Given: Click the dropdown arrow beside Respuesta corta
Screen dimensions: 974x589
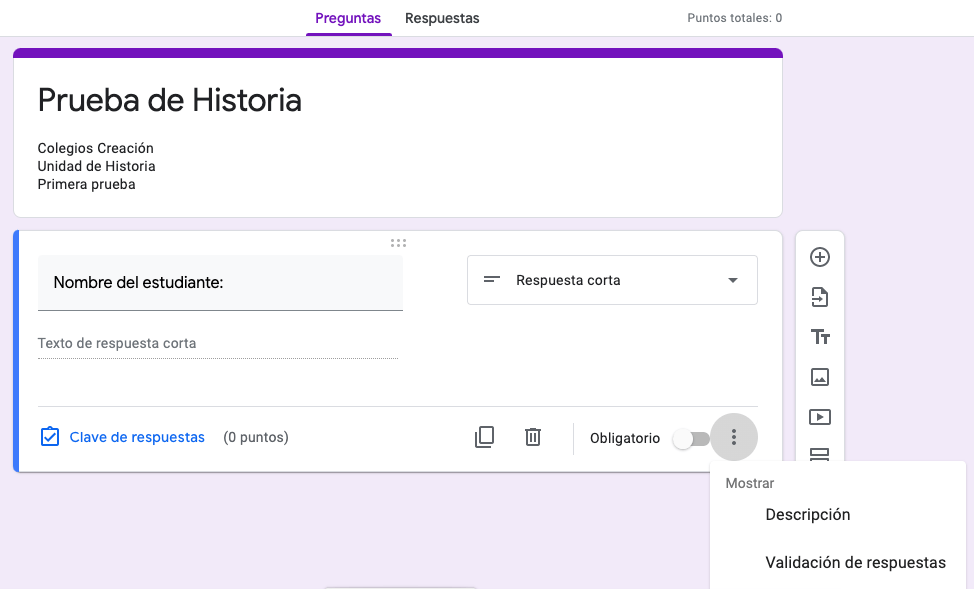Looking at the screenshot, I should coord(733,281).
